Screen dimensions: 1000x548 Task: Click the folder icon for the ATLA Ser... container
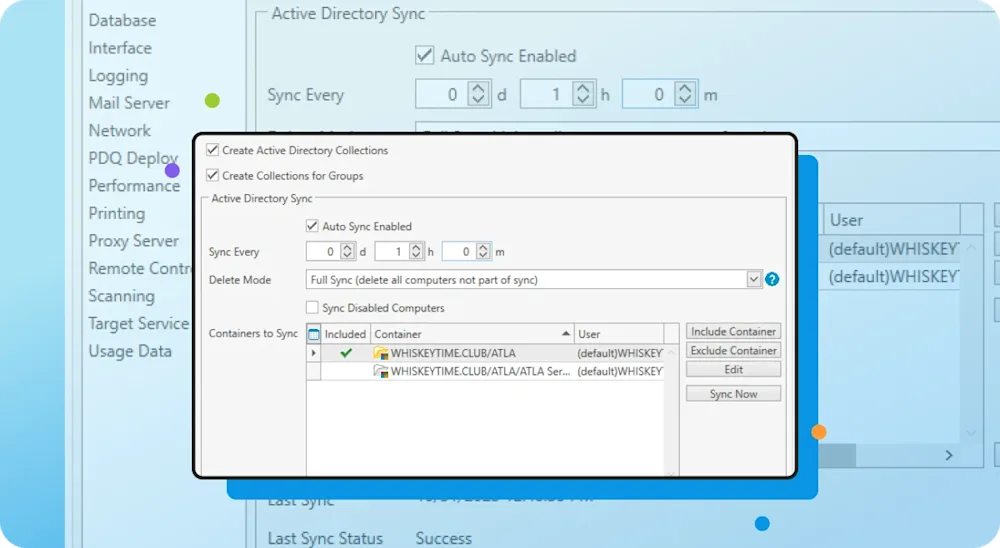coord(380,371)
